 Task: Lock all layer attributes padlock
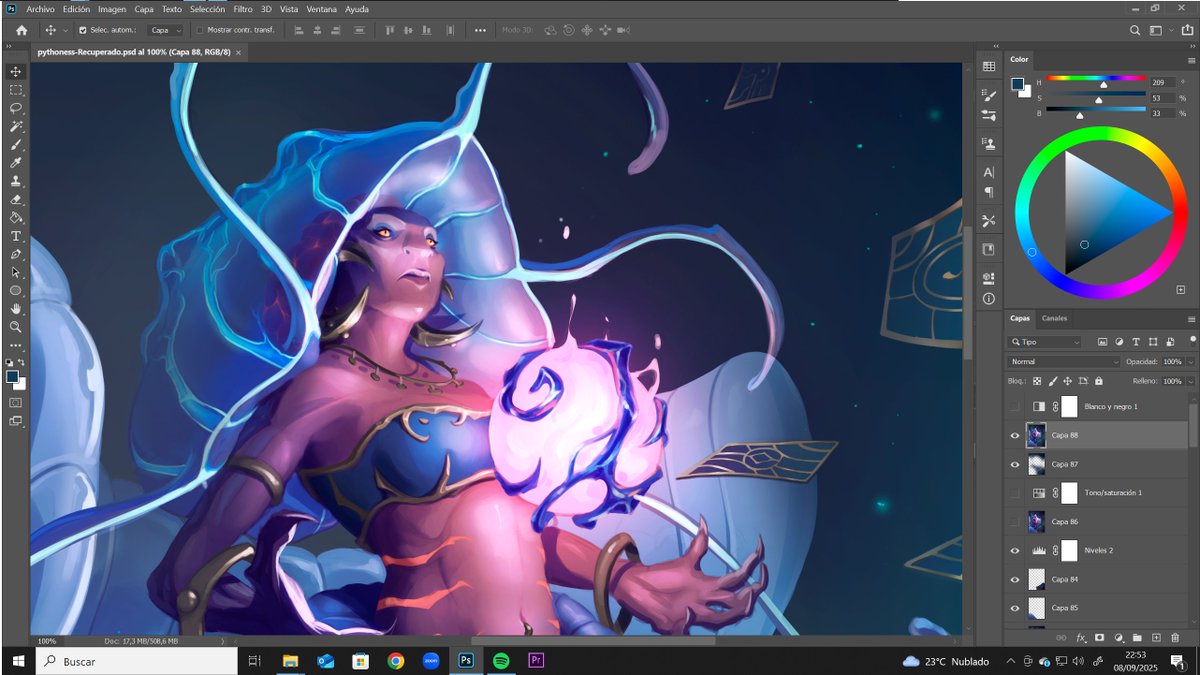tap(1099, 381)
